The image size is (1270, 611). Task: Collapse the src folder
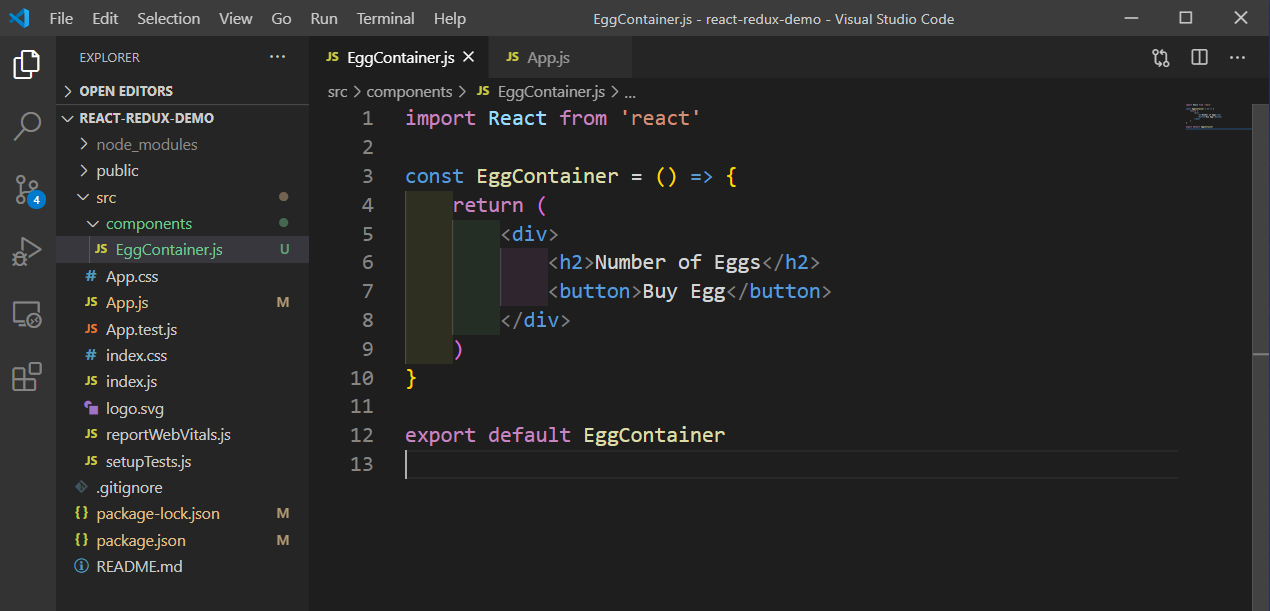pyautogui.click(x=182, y=197)
